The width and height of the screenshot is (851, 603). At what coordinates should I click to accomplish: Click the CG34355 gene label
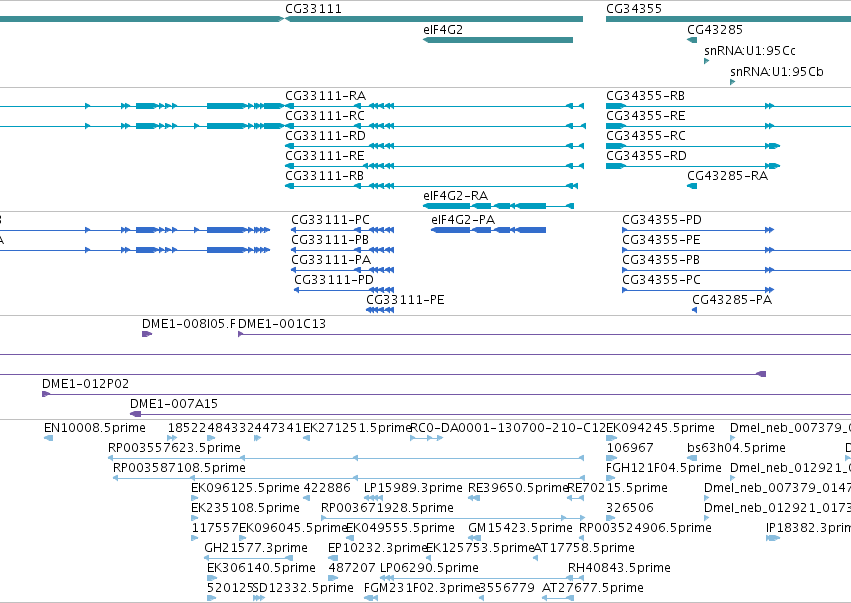(x=633, y=9)
